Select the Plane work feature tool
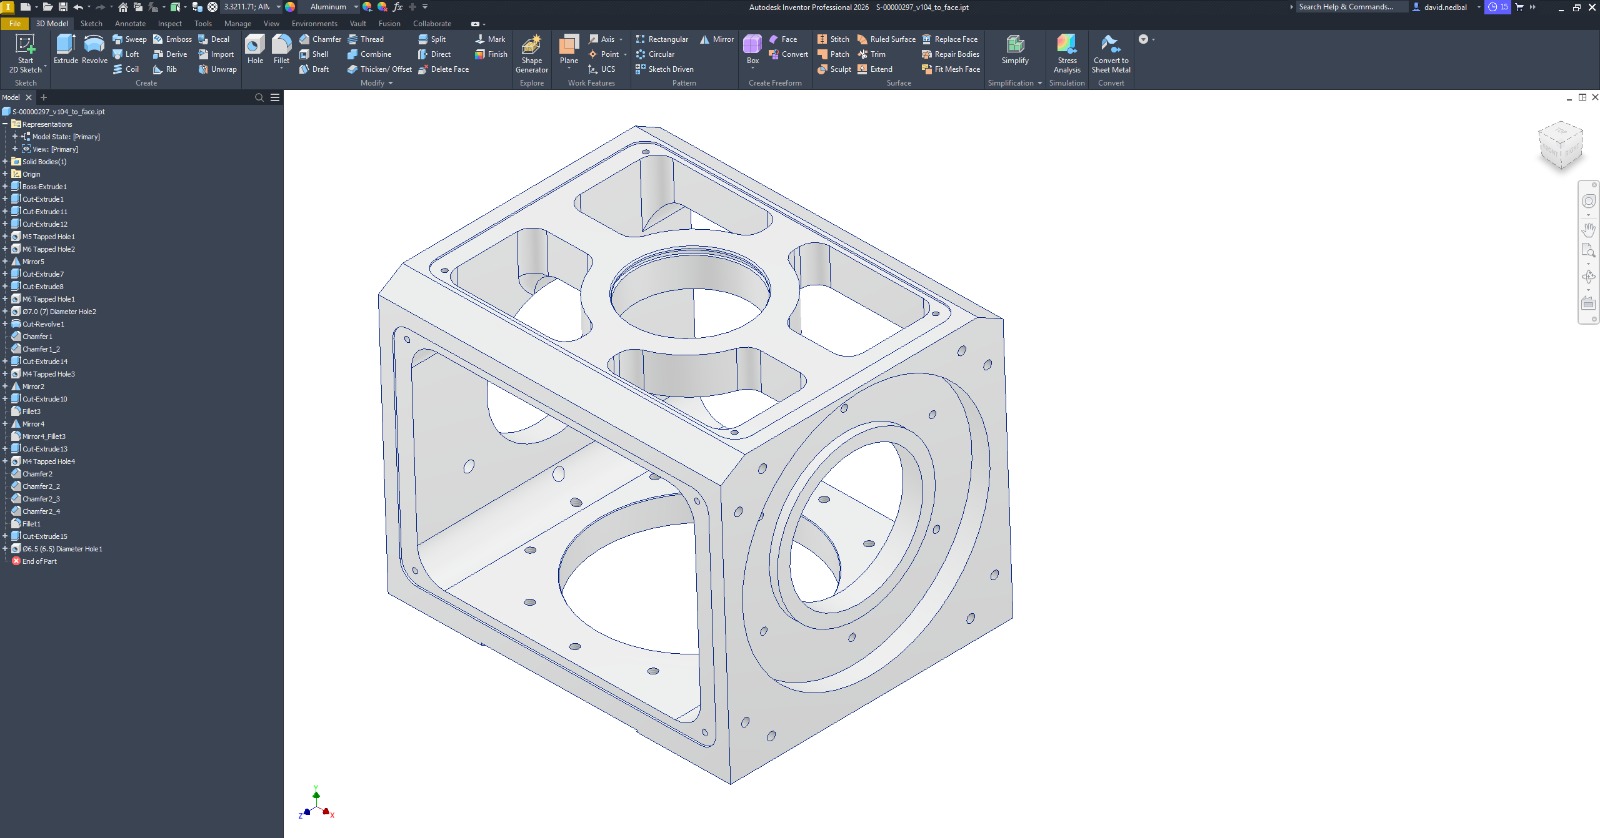The width and height of the screenshot is (1600, 838). [x=569, y=50]
